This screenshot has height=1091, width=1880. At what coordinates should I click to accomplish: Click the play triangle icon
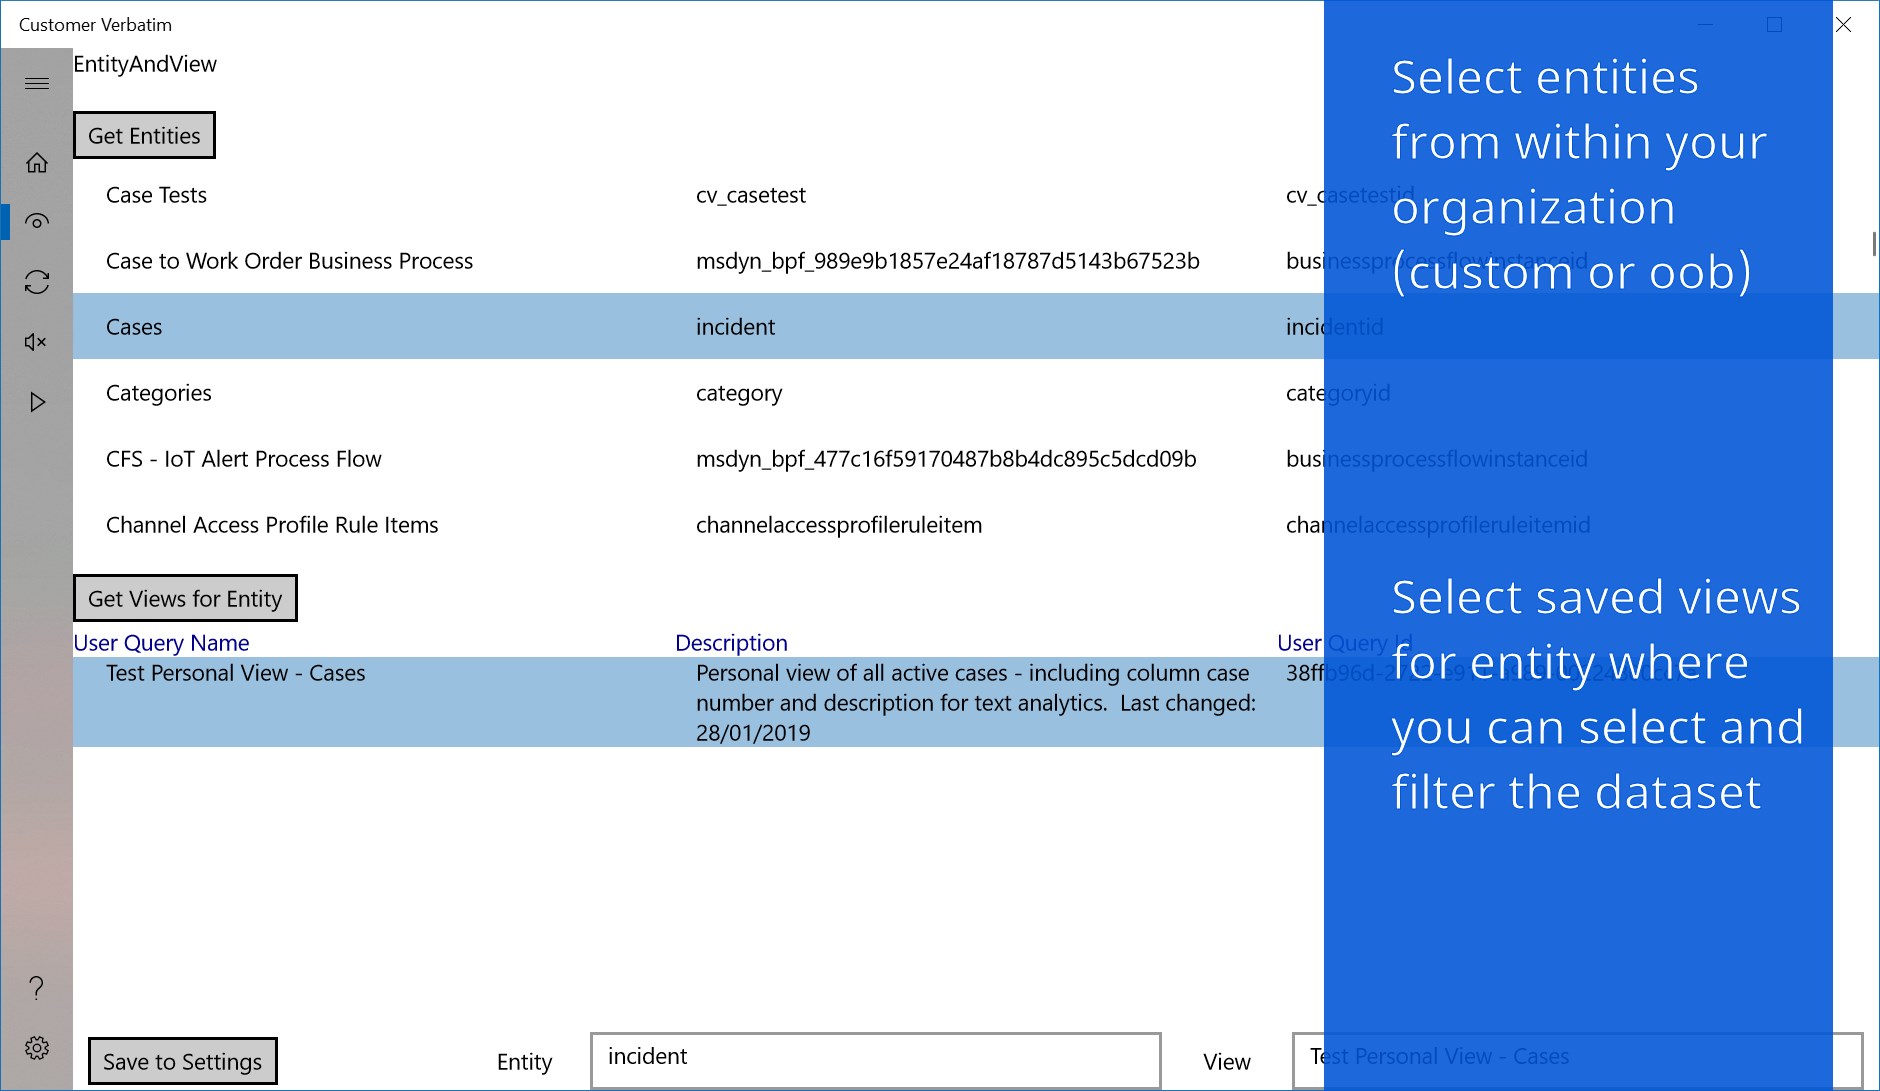[x=37, y=402]
